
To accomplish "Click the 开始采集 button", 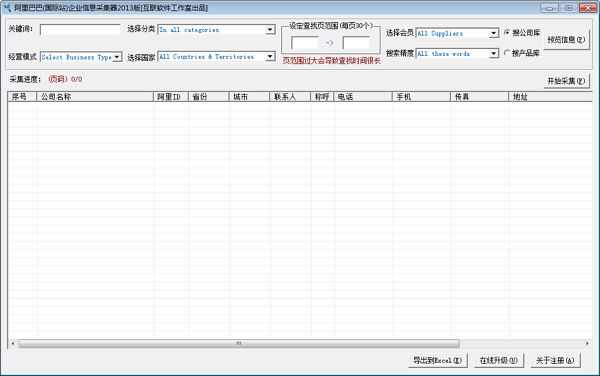I will pyautogui.click(x=566, y=81).
